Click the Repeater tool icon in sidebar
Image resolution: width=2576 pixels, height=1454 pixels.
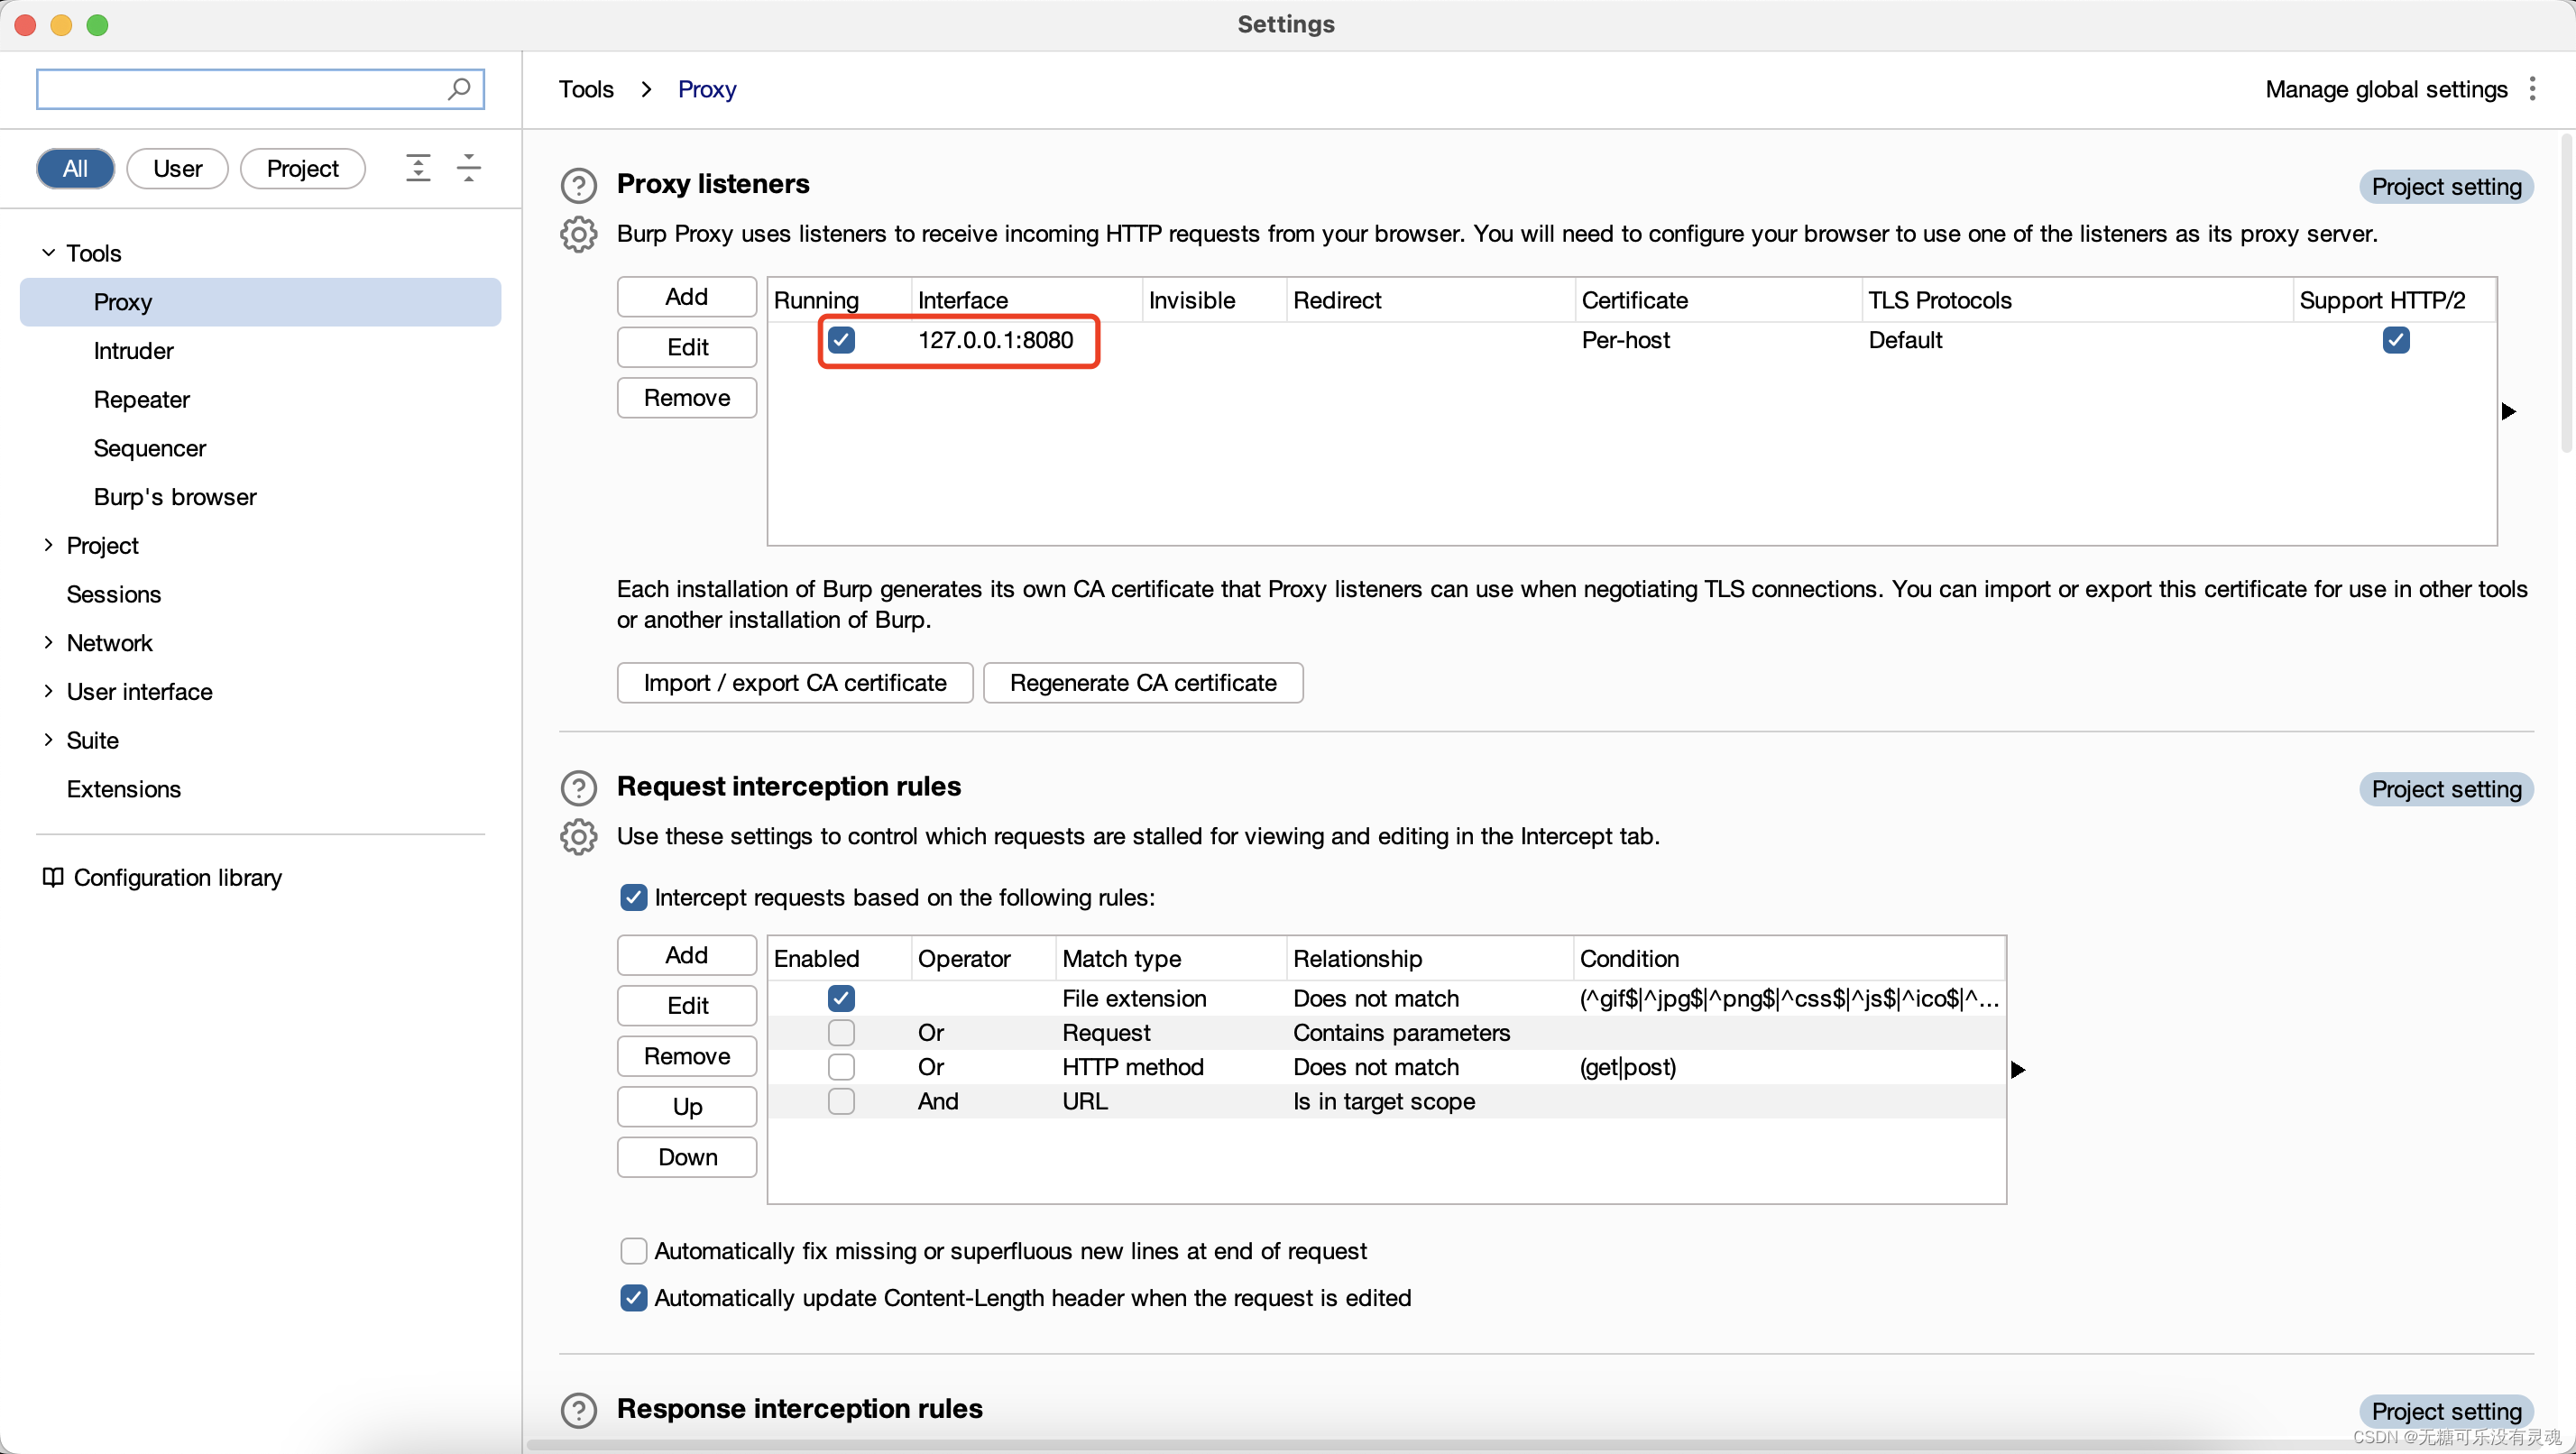coord(142,398)
